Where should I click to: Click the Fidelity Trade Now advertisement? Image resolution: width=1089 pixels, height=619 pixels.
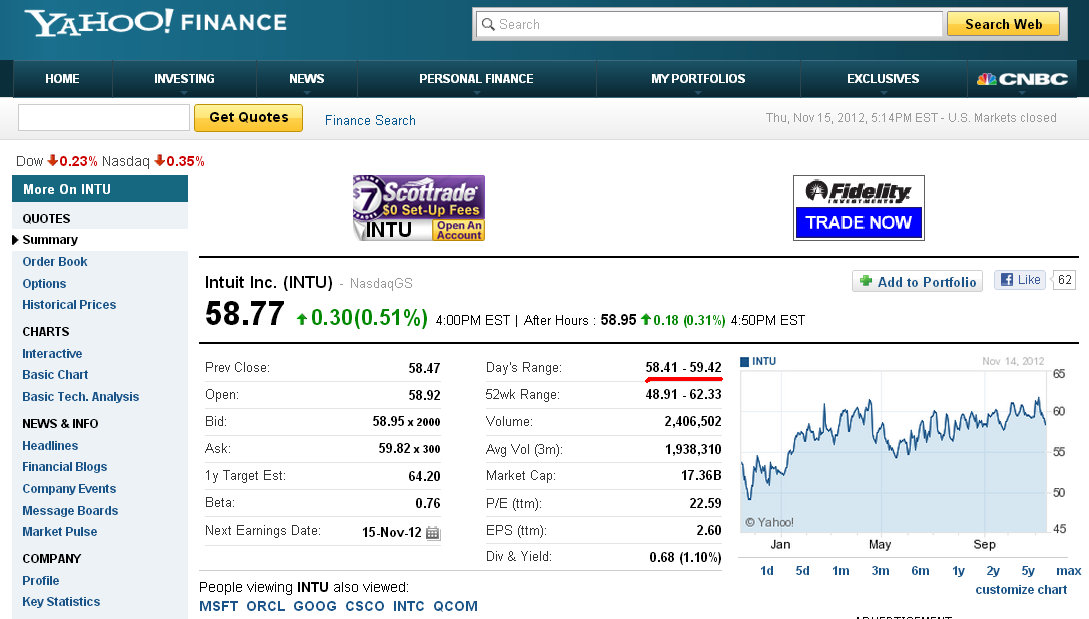click(858, 208)
